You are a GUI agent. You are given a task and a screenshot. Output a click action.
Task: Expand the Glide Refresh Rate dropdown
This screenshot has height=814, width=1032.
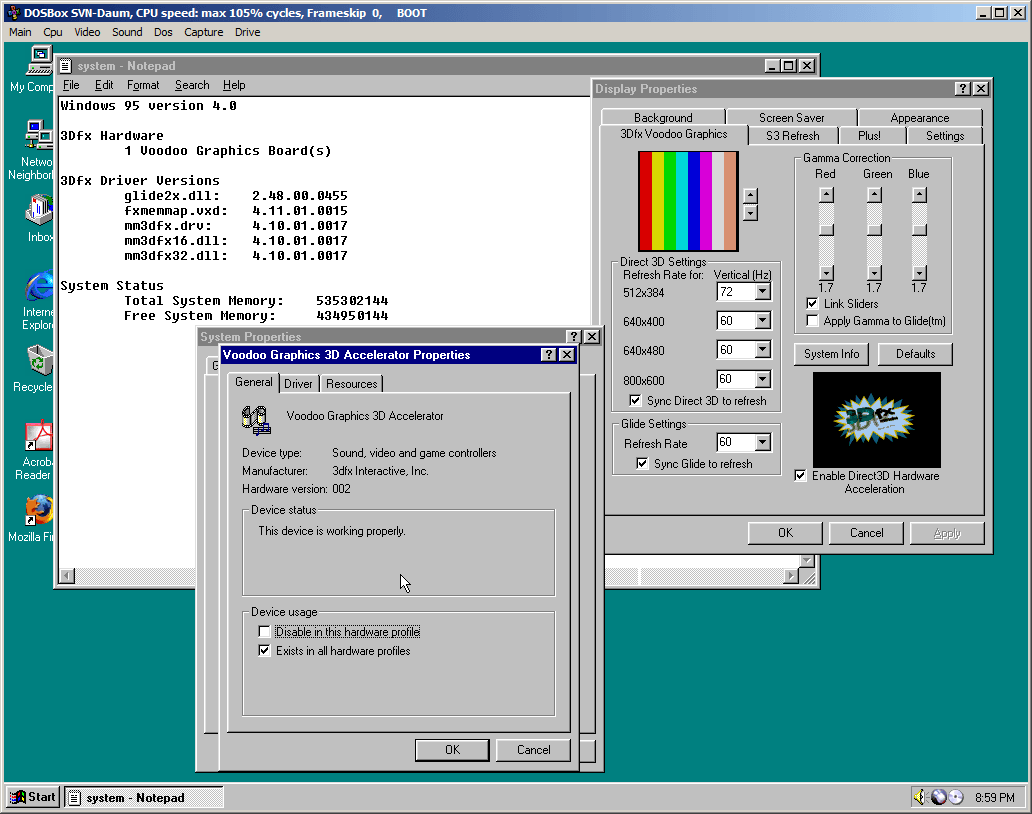tap(762, 443)
